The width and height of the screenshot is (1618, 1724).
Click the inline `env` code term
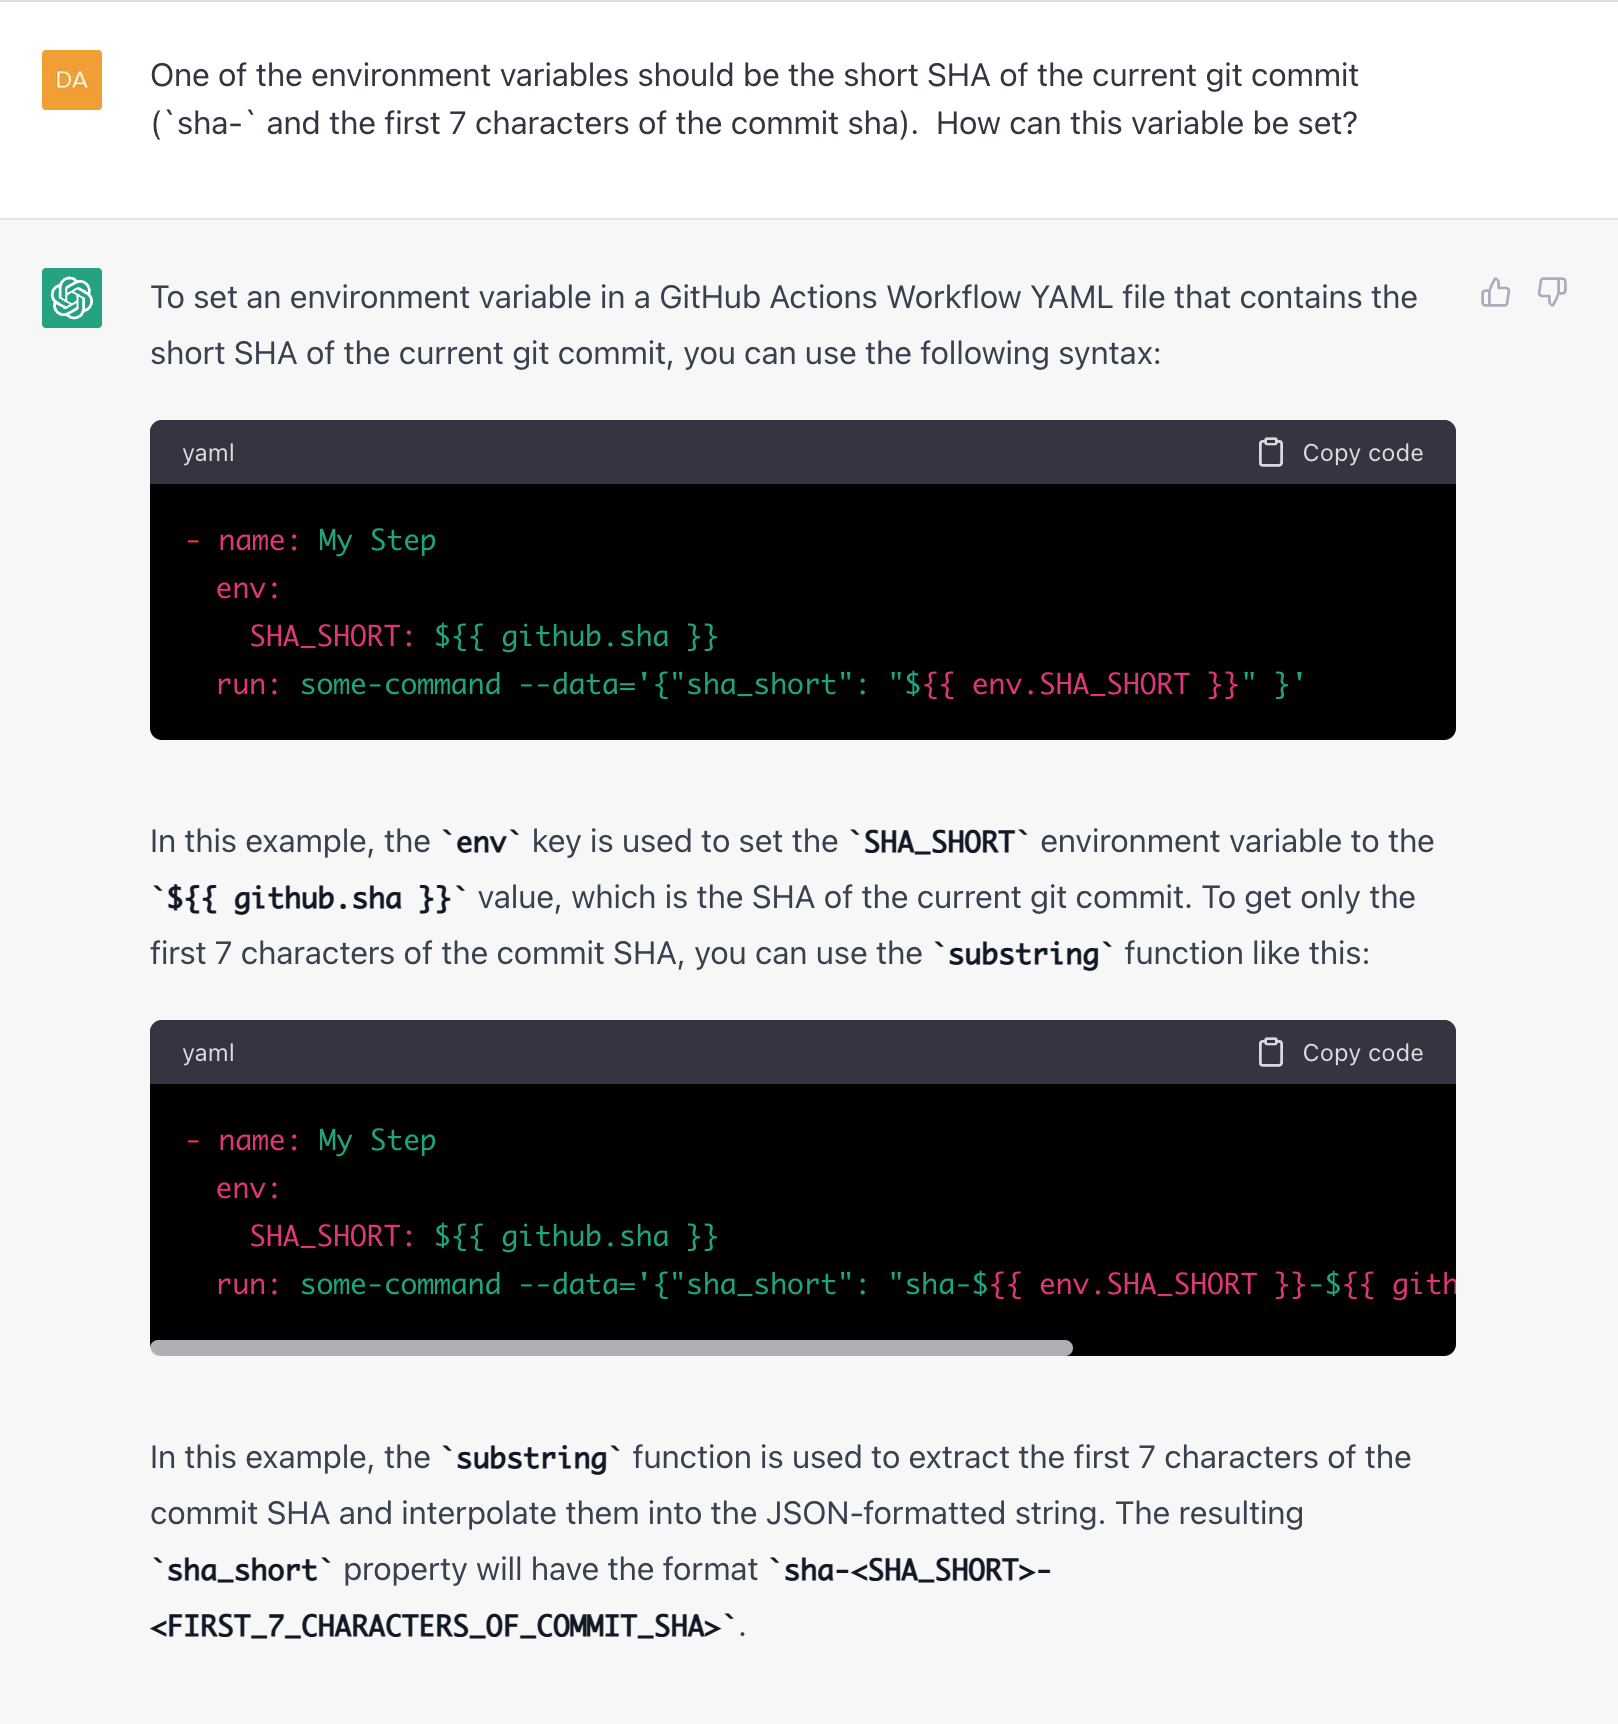pos(481,842)
